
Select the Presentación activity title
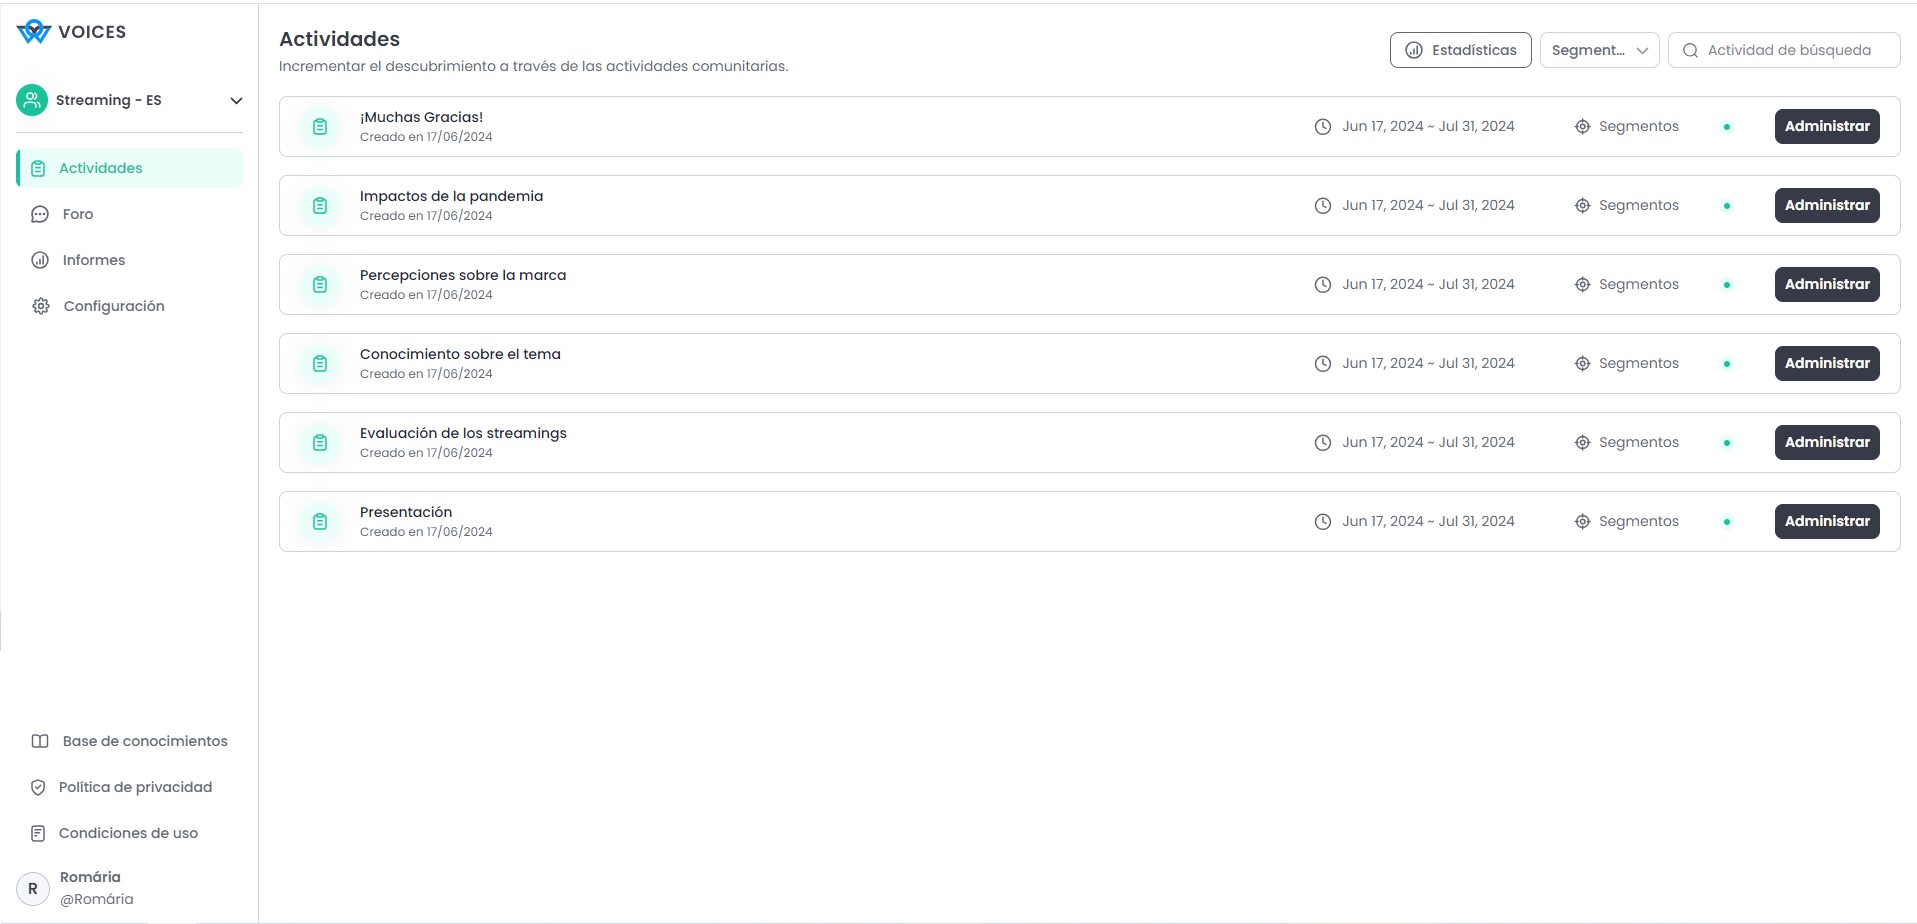click(406, 512)
